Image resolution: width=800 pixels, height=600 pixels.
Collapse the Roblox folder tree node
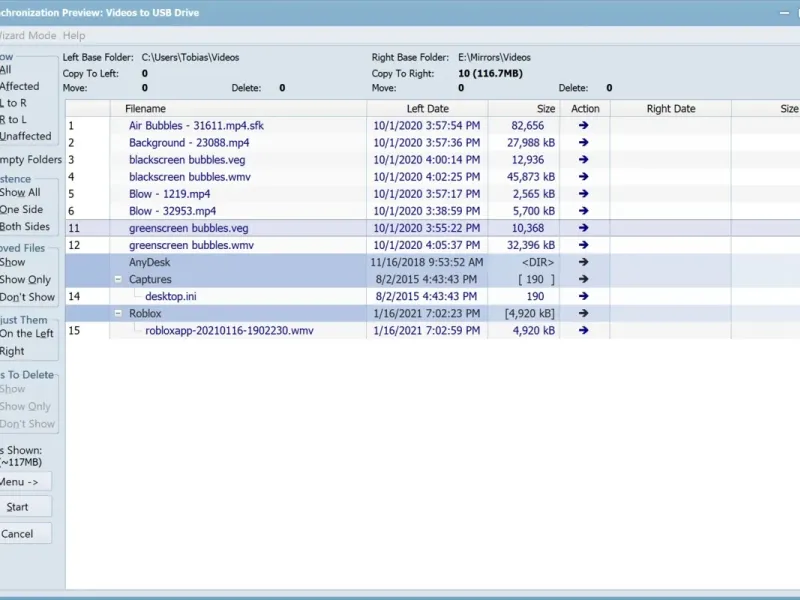(118, 313)
